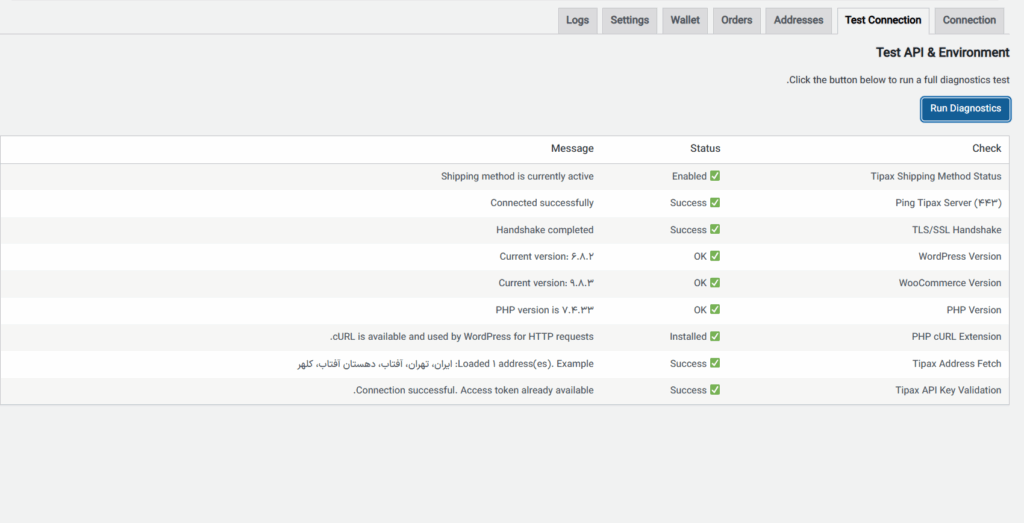Click WordPress current version message
1024x523 pixels.
coord(547,257)
